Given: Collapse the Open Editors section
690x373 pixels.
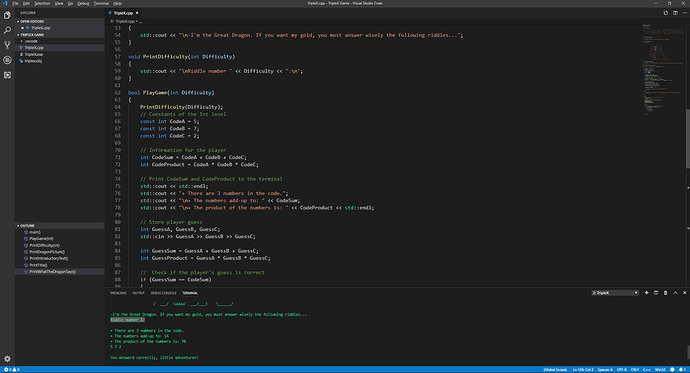Looking at the screenshot, I should [x=60, y=21].
